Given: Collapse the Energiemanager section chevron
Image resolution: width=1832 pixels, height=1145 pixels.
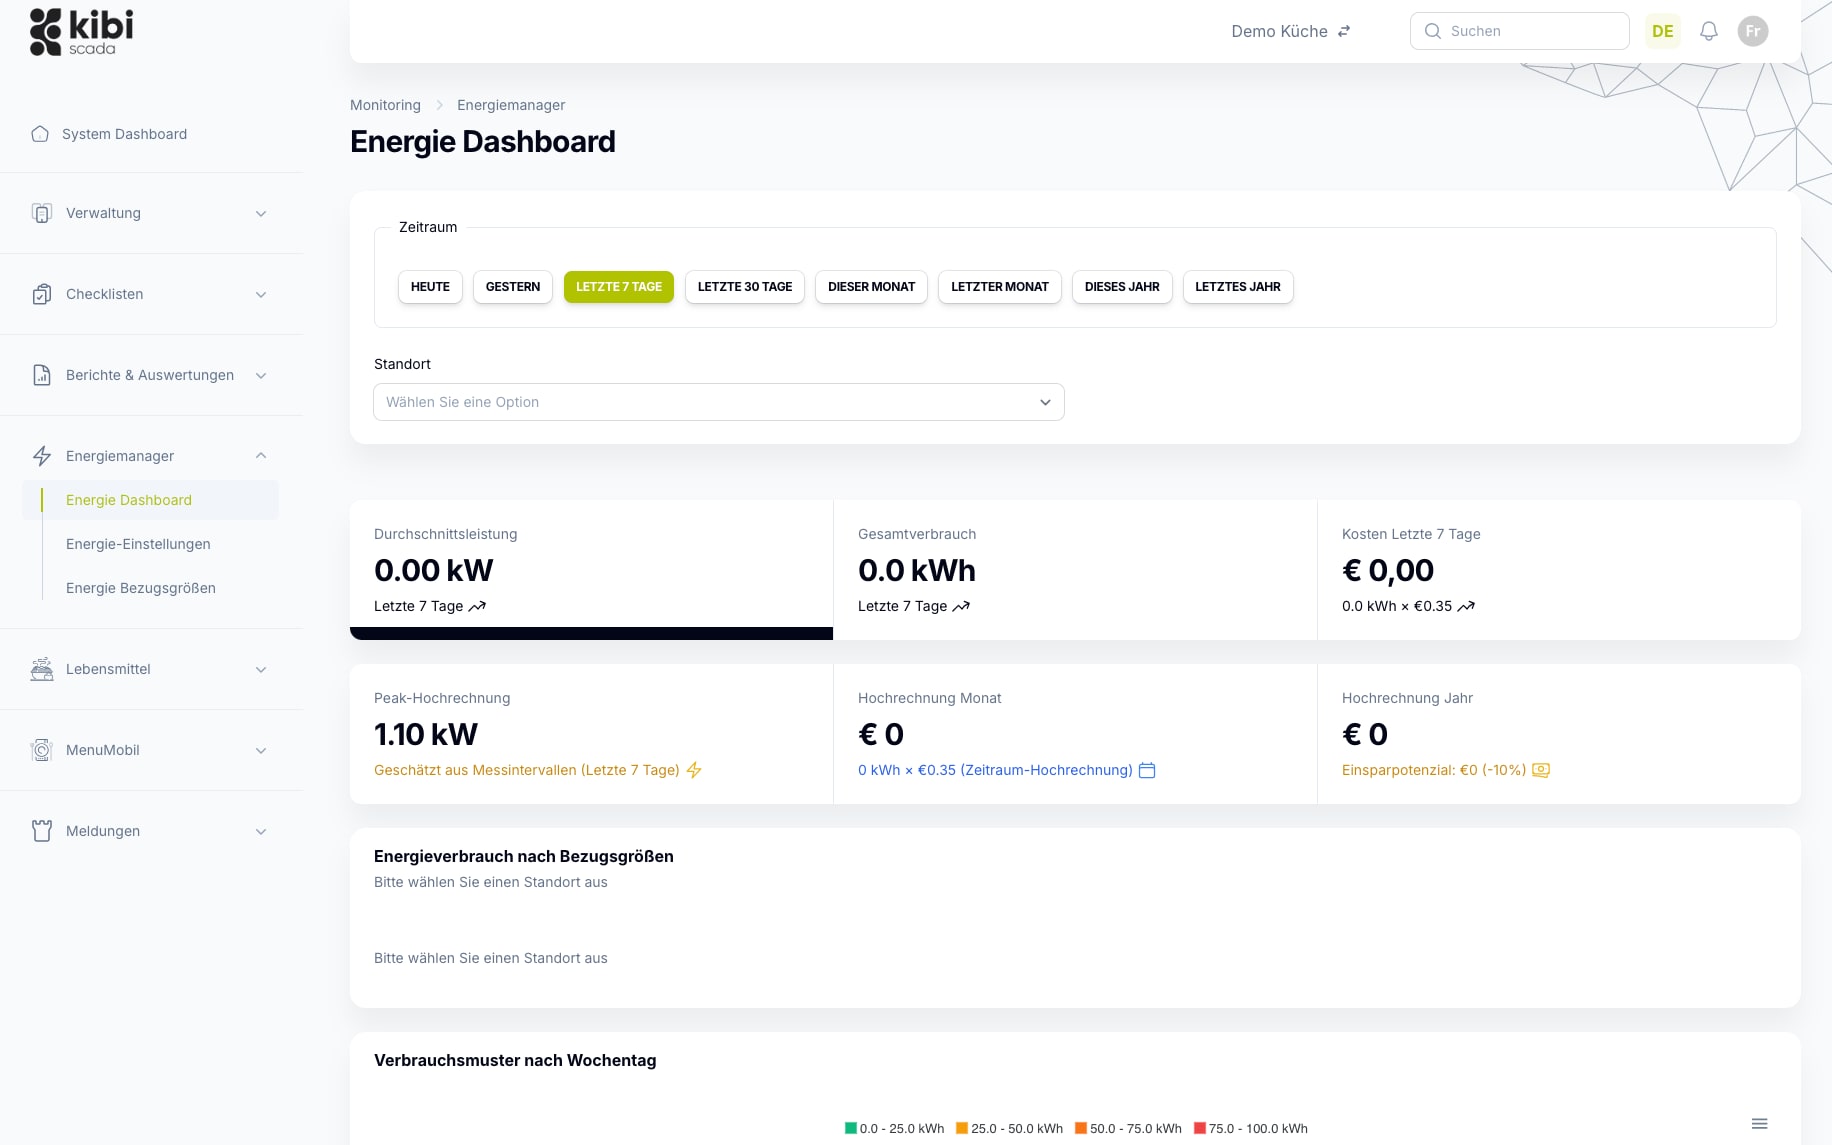Looking at the screenshot, I should pos(261,456).
